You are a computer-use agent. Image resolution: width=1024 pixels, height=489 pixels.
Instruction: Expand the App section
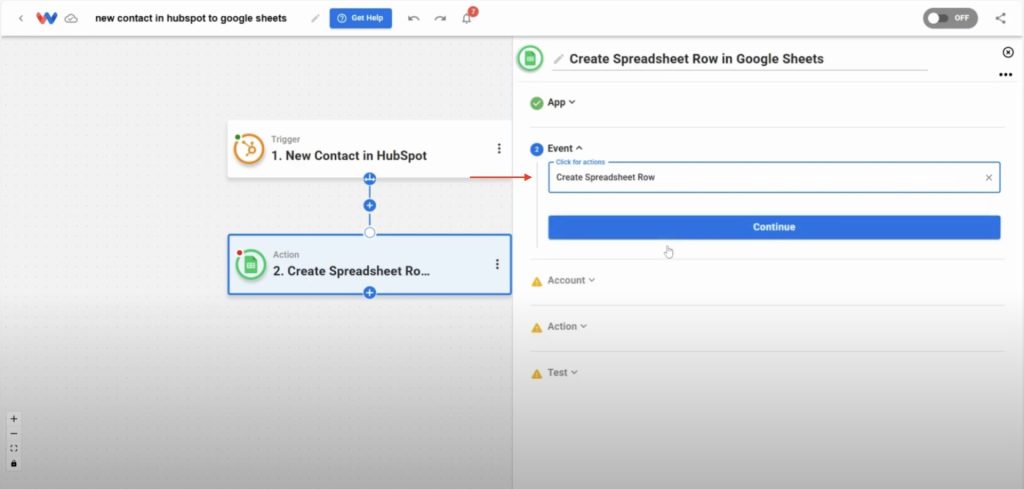pos(562,103)
